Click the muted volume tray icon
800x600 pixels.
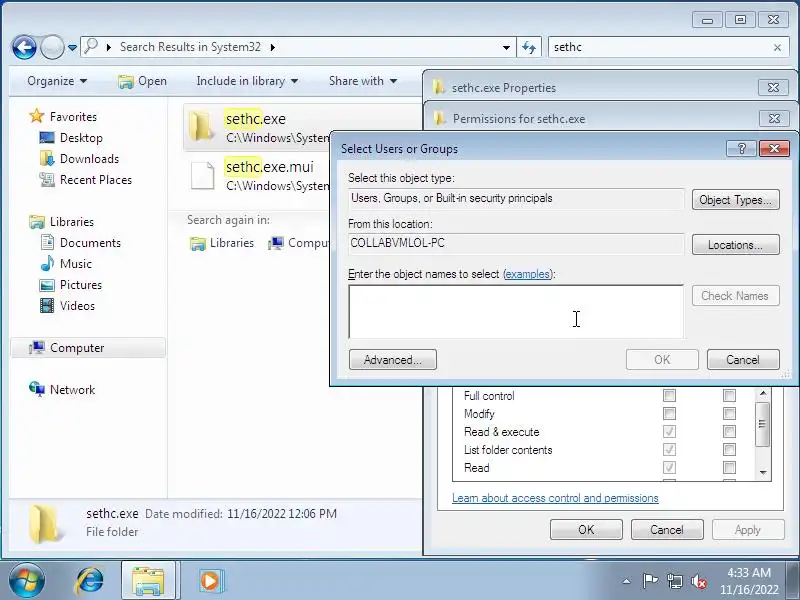[x=698, y=581]
